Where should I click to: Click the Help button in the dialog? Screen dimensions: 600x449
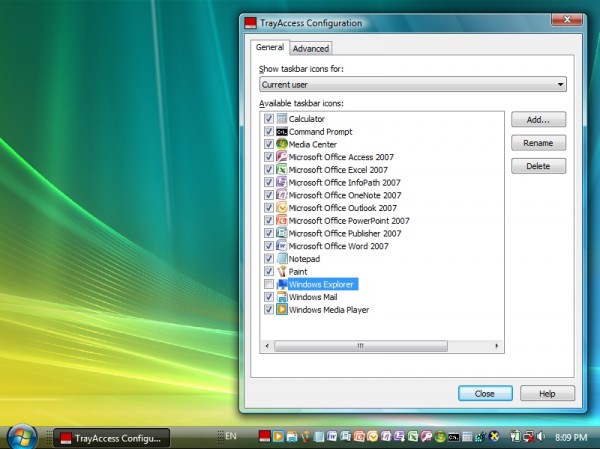coord(547,393)
